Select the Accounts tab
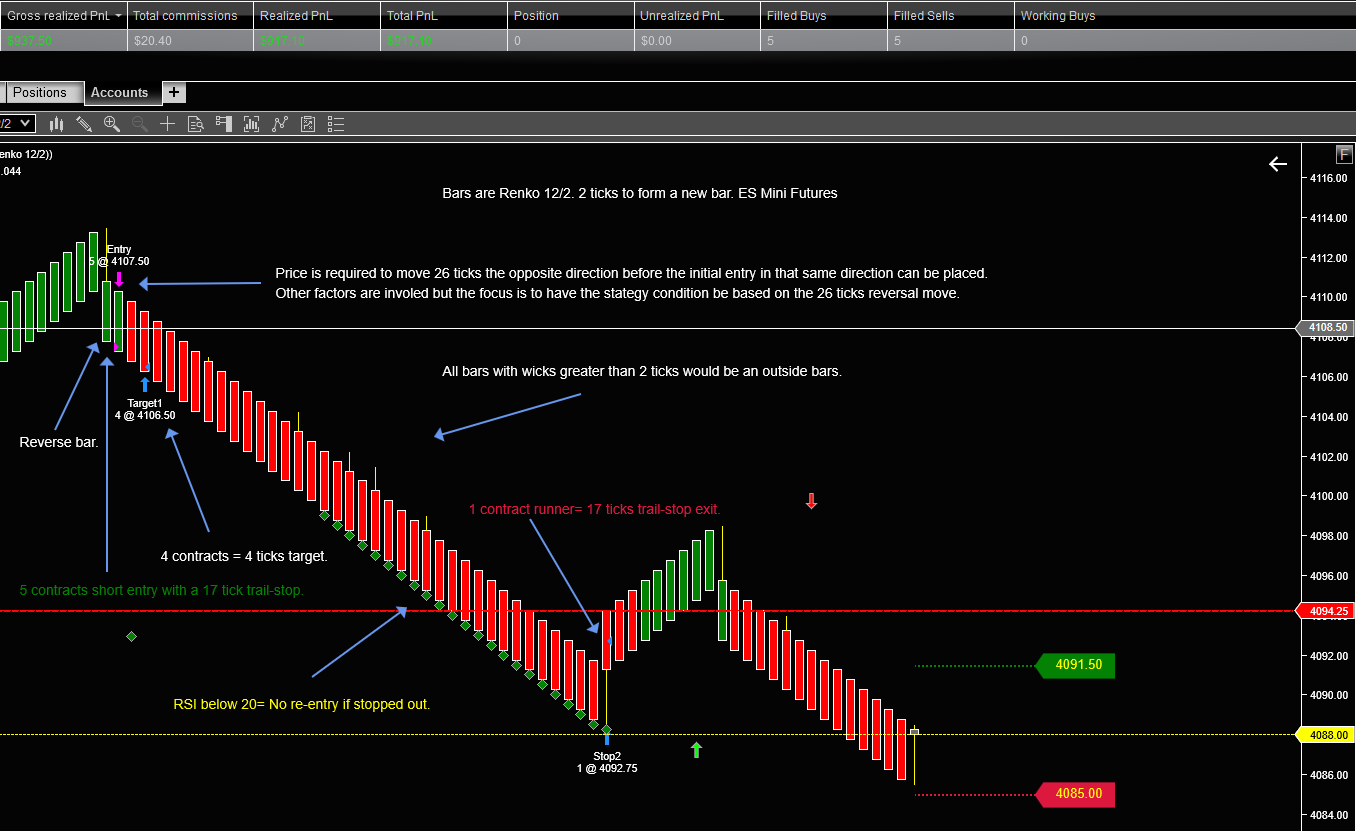1356x831 pixels. [121, 92]
